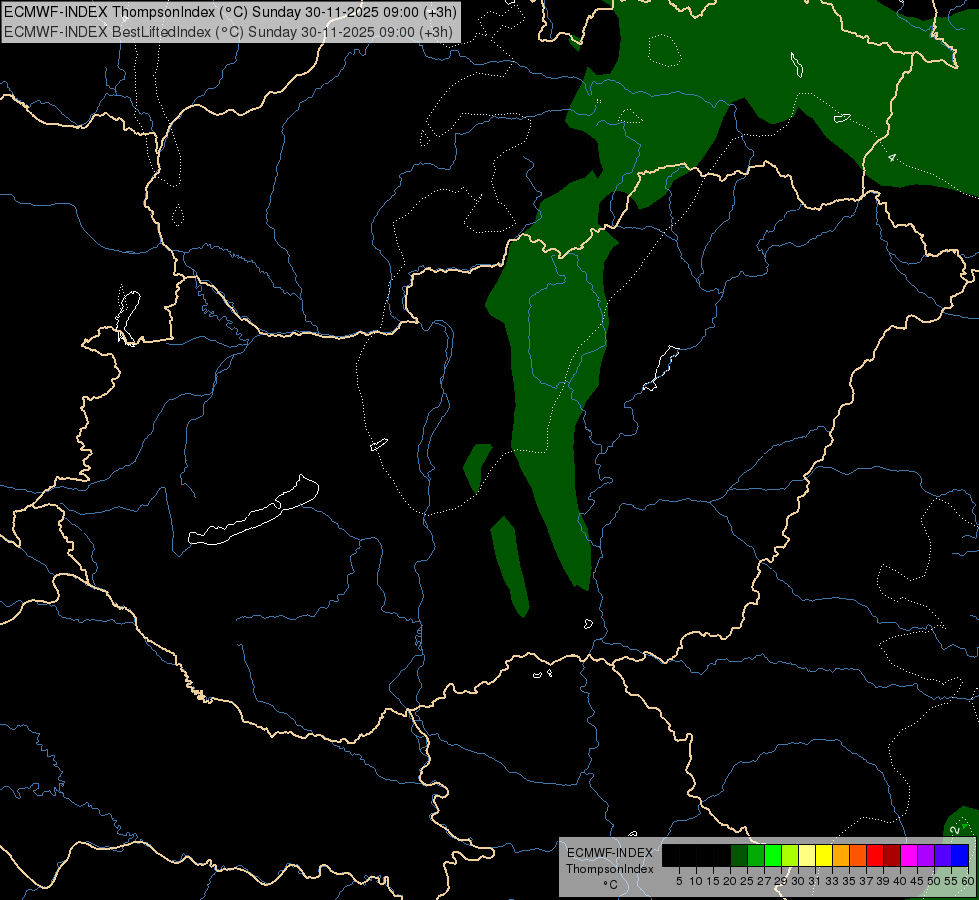
Task: Click the legend's ThompsonIndex label
Action: [610, 869]
